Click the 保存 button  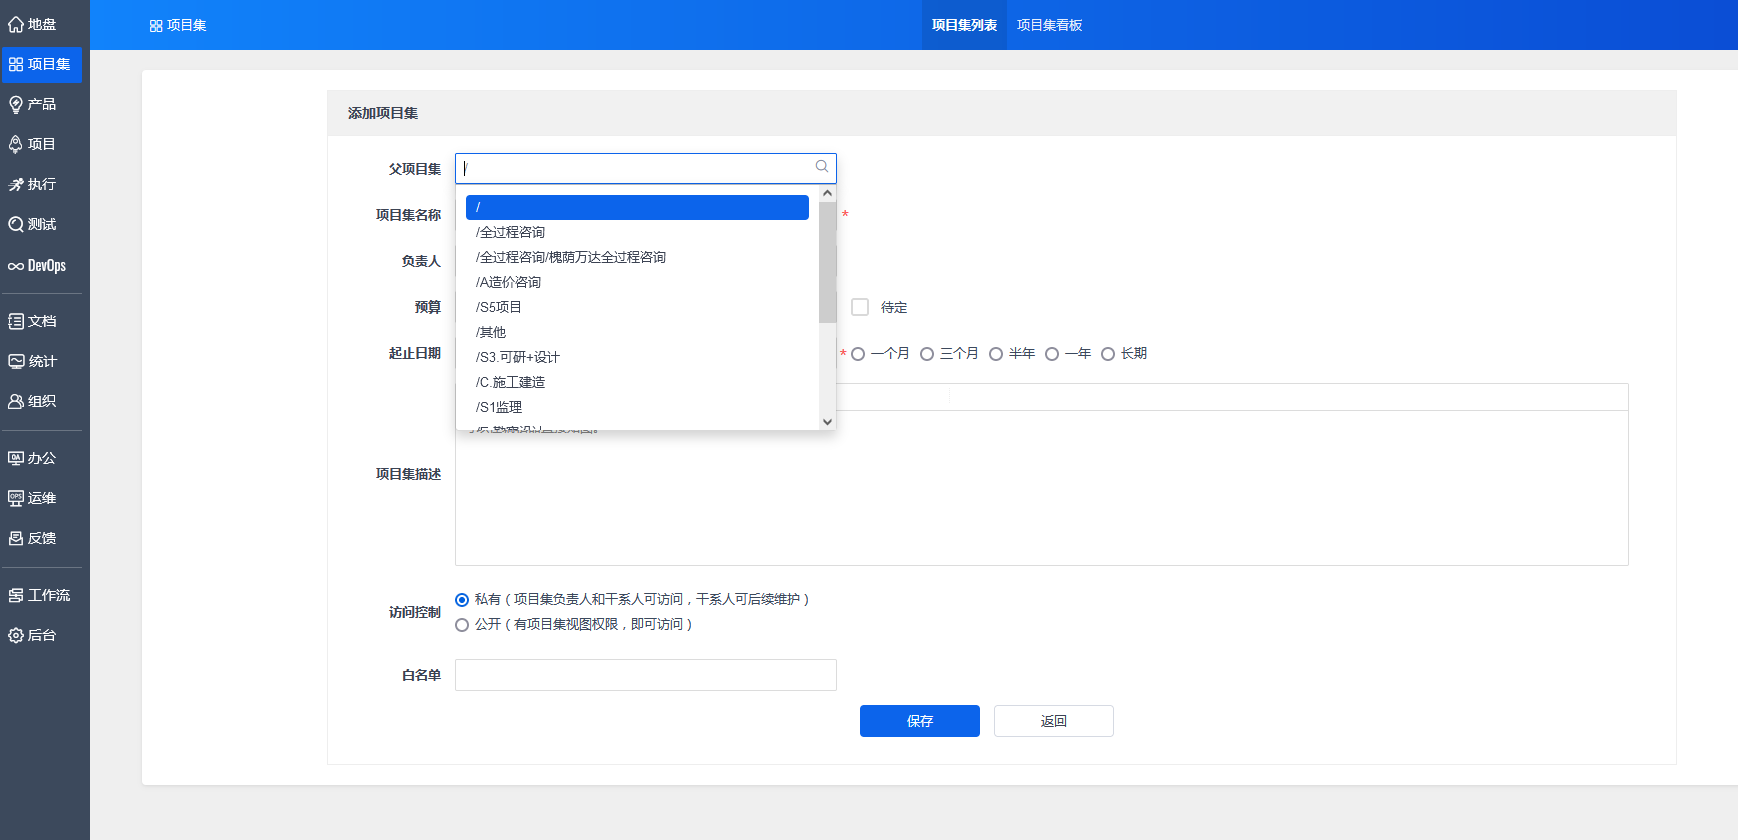pos(919,721)
